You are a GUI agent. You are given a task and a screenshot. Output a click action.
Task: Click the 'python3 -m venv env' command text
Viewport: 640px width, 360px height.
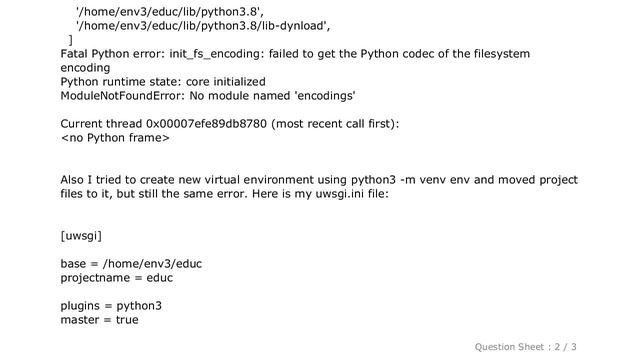point(410,180)
